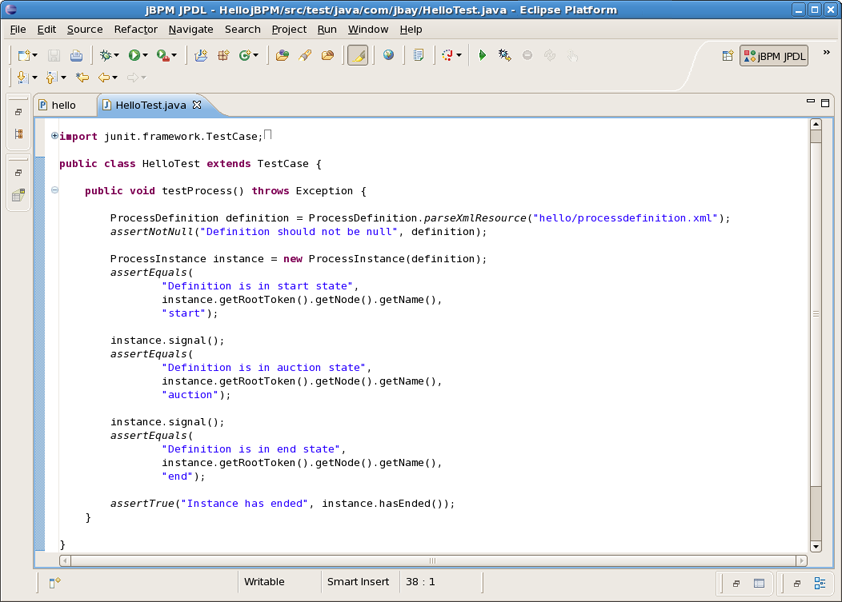Click the vertical scrollbar down arrow
The width and height of the screenshot is (842, 602).
coord(815,546)
